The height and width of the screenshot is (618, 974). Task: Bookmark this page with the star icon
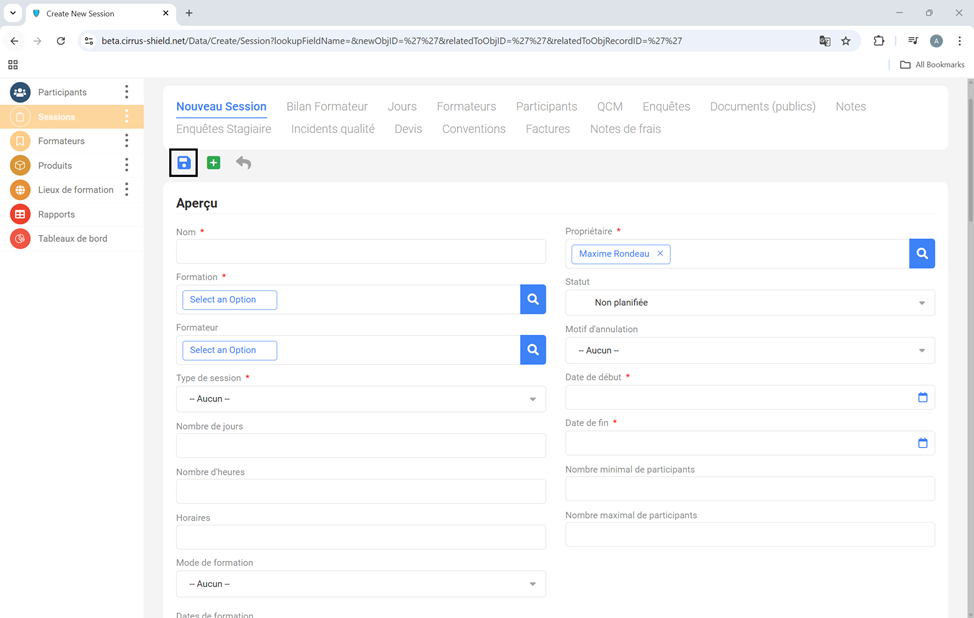tap(846, 41)
